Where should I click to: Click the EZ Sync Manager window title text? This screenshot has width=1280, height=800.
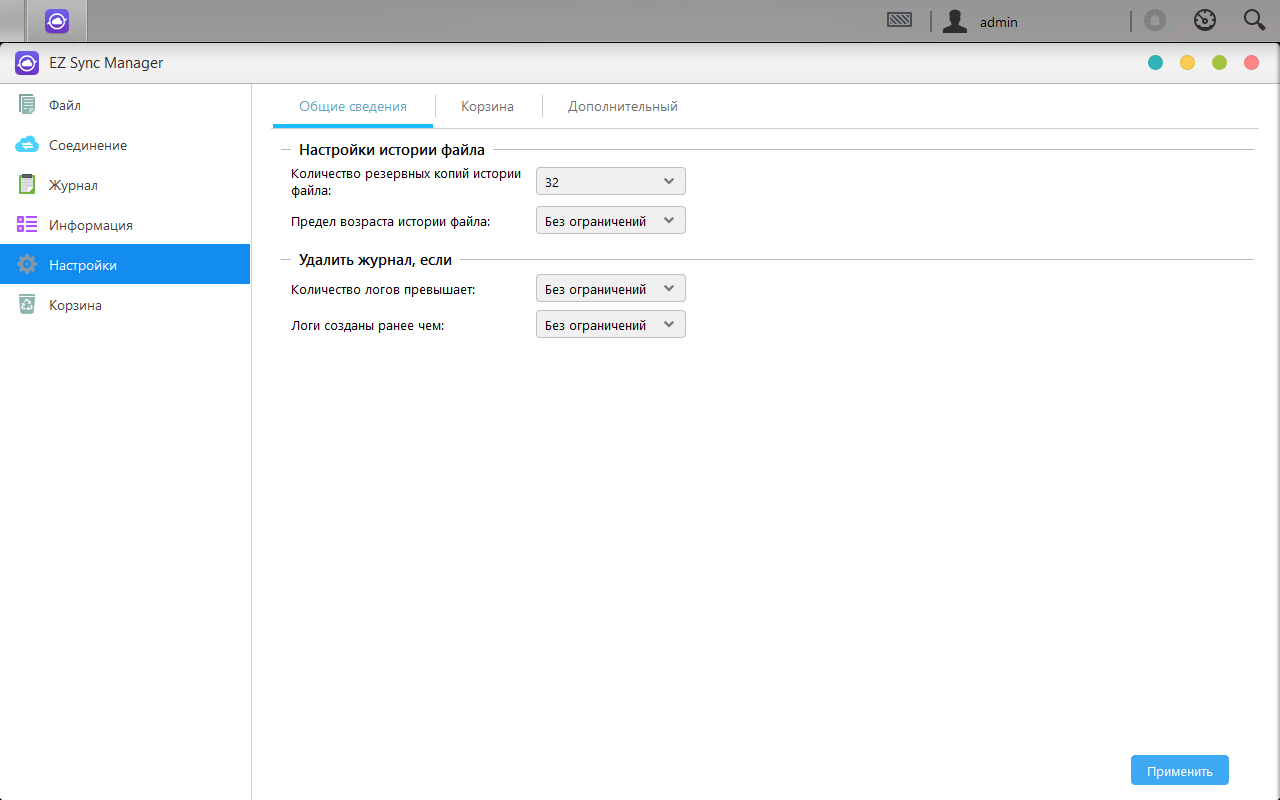(106, 63)
